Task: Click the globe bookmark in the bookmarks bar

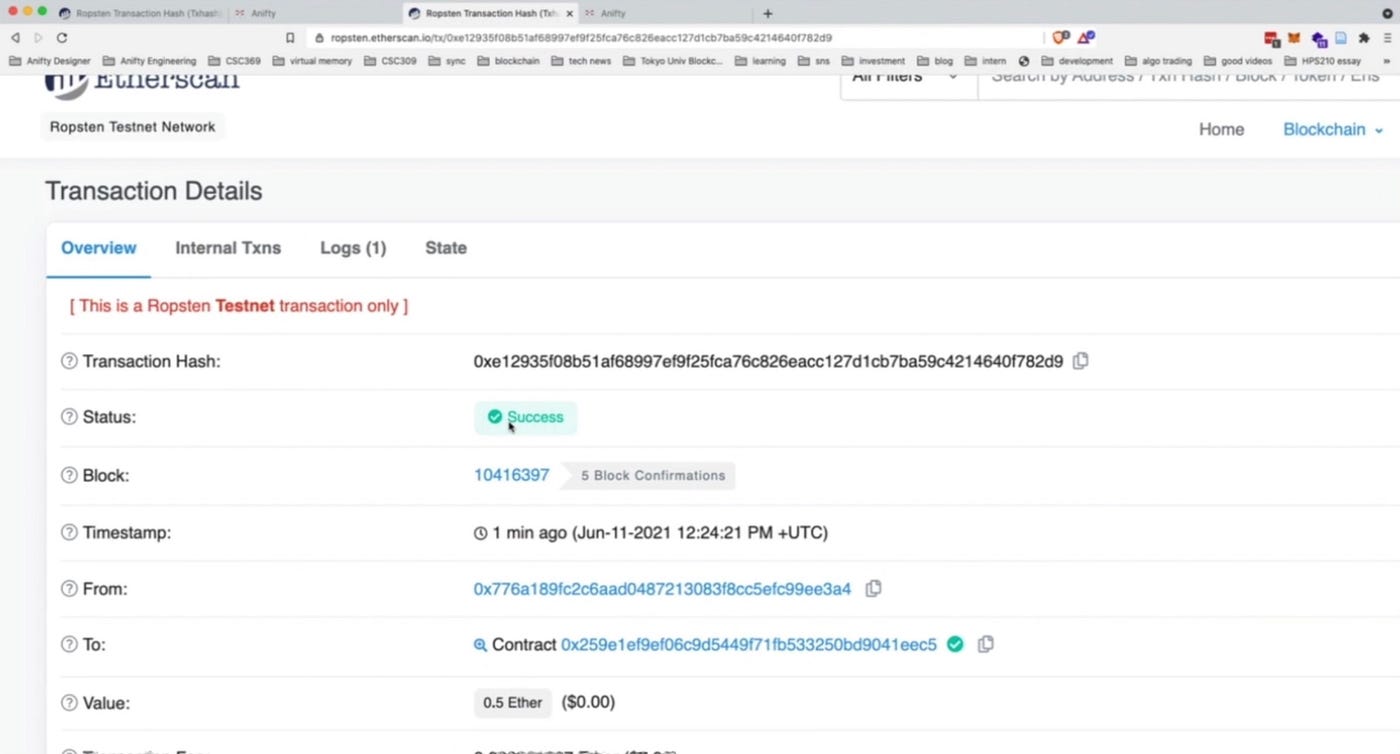Action: coord(1024,61)
